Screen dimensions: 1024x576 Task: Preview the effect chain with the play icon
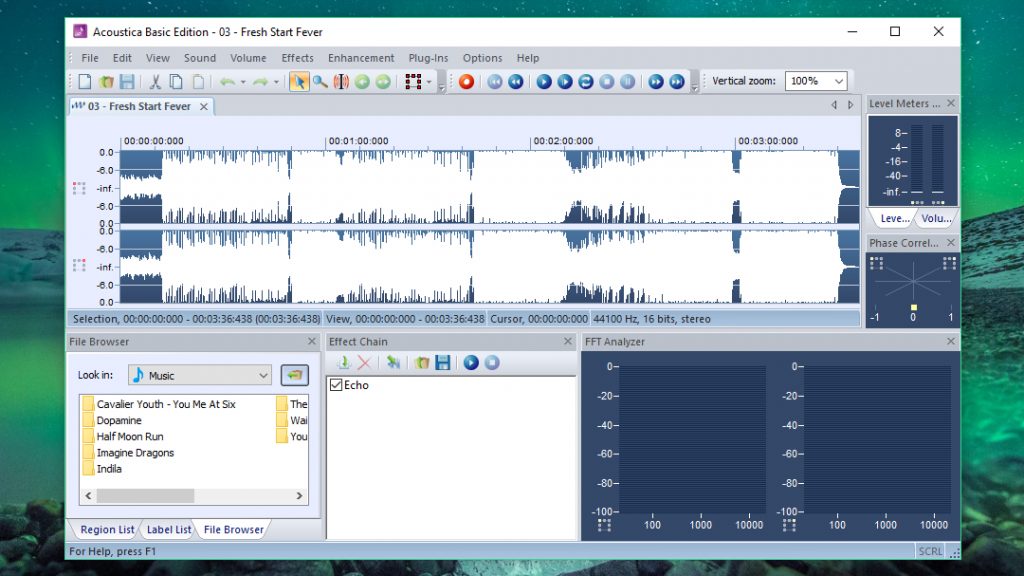[470, 362]
